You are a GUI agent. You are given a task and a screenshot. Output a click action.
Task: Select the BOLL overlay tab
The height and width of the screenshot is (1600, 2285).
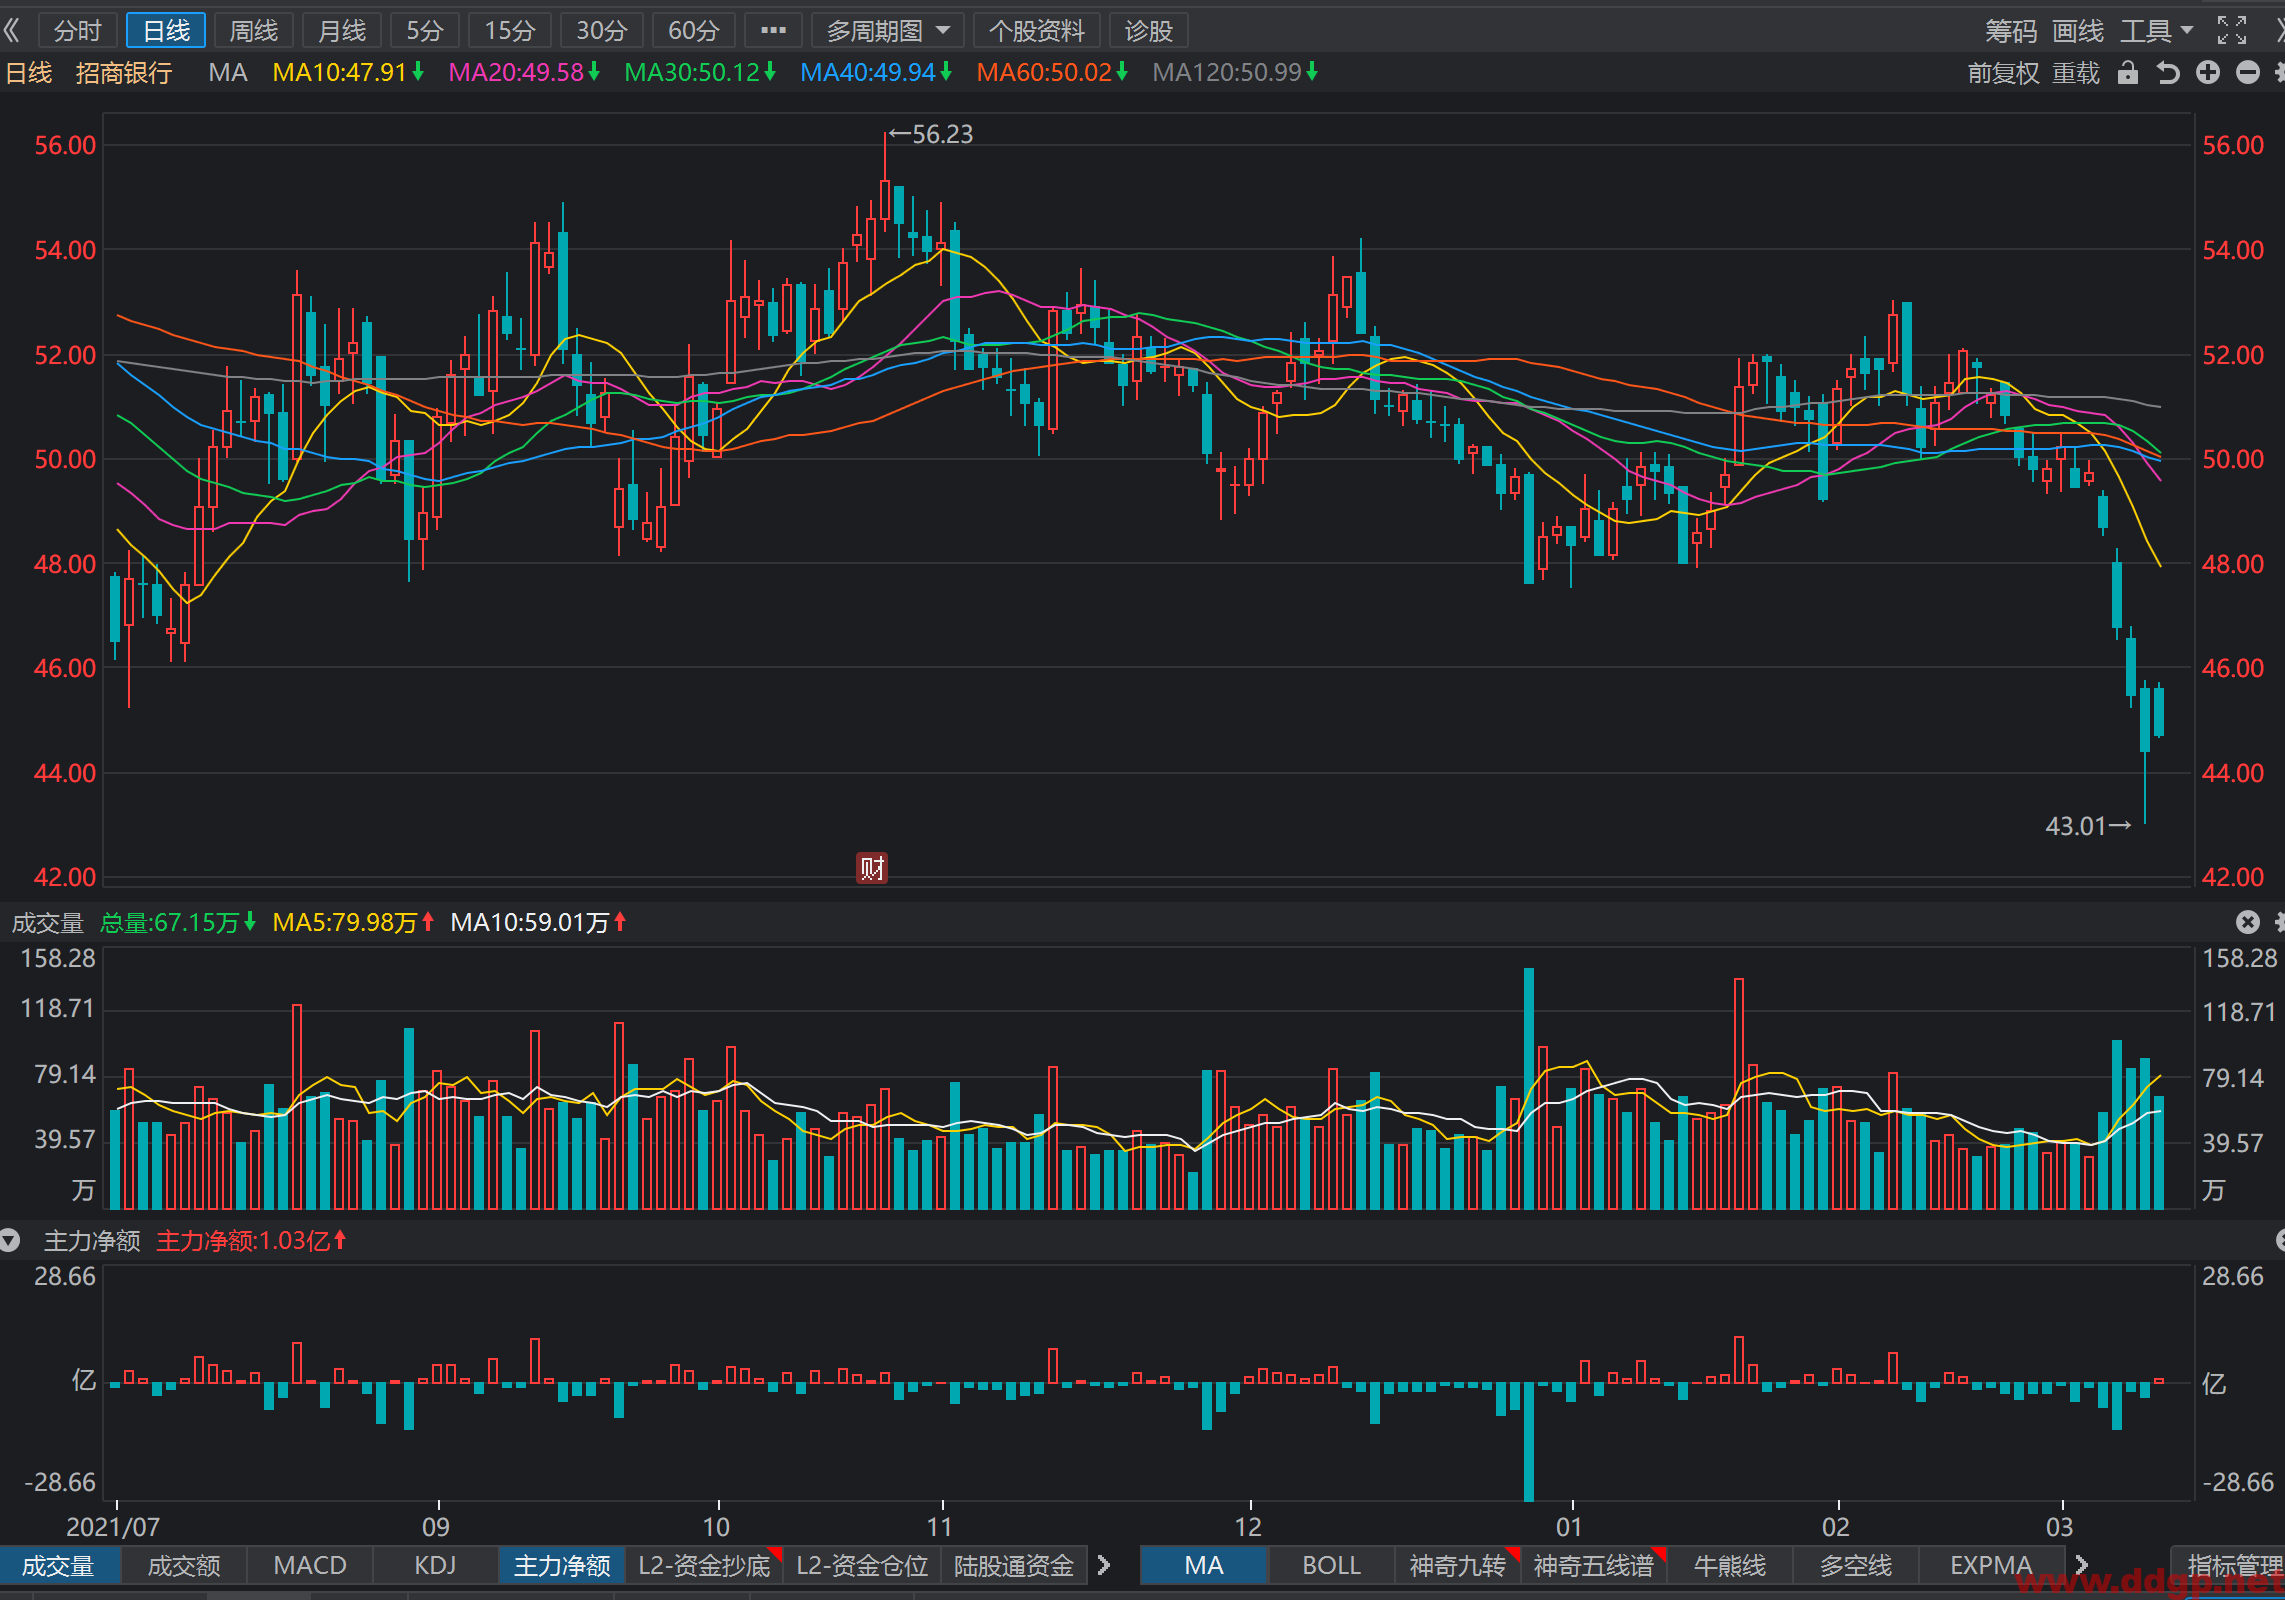[1331, 1565]
